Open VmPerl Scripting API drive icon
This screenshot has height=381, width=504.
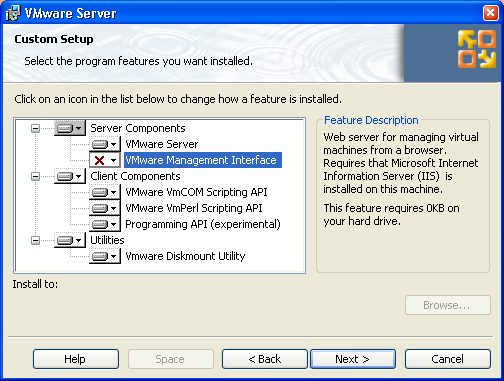pyautogui.click(x=105, y=208)
